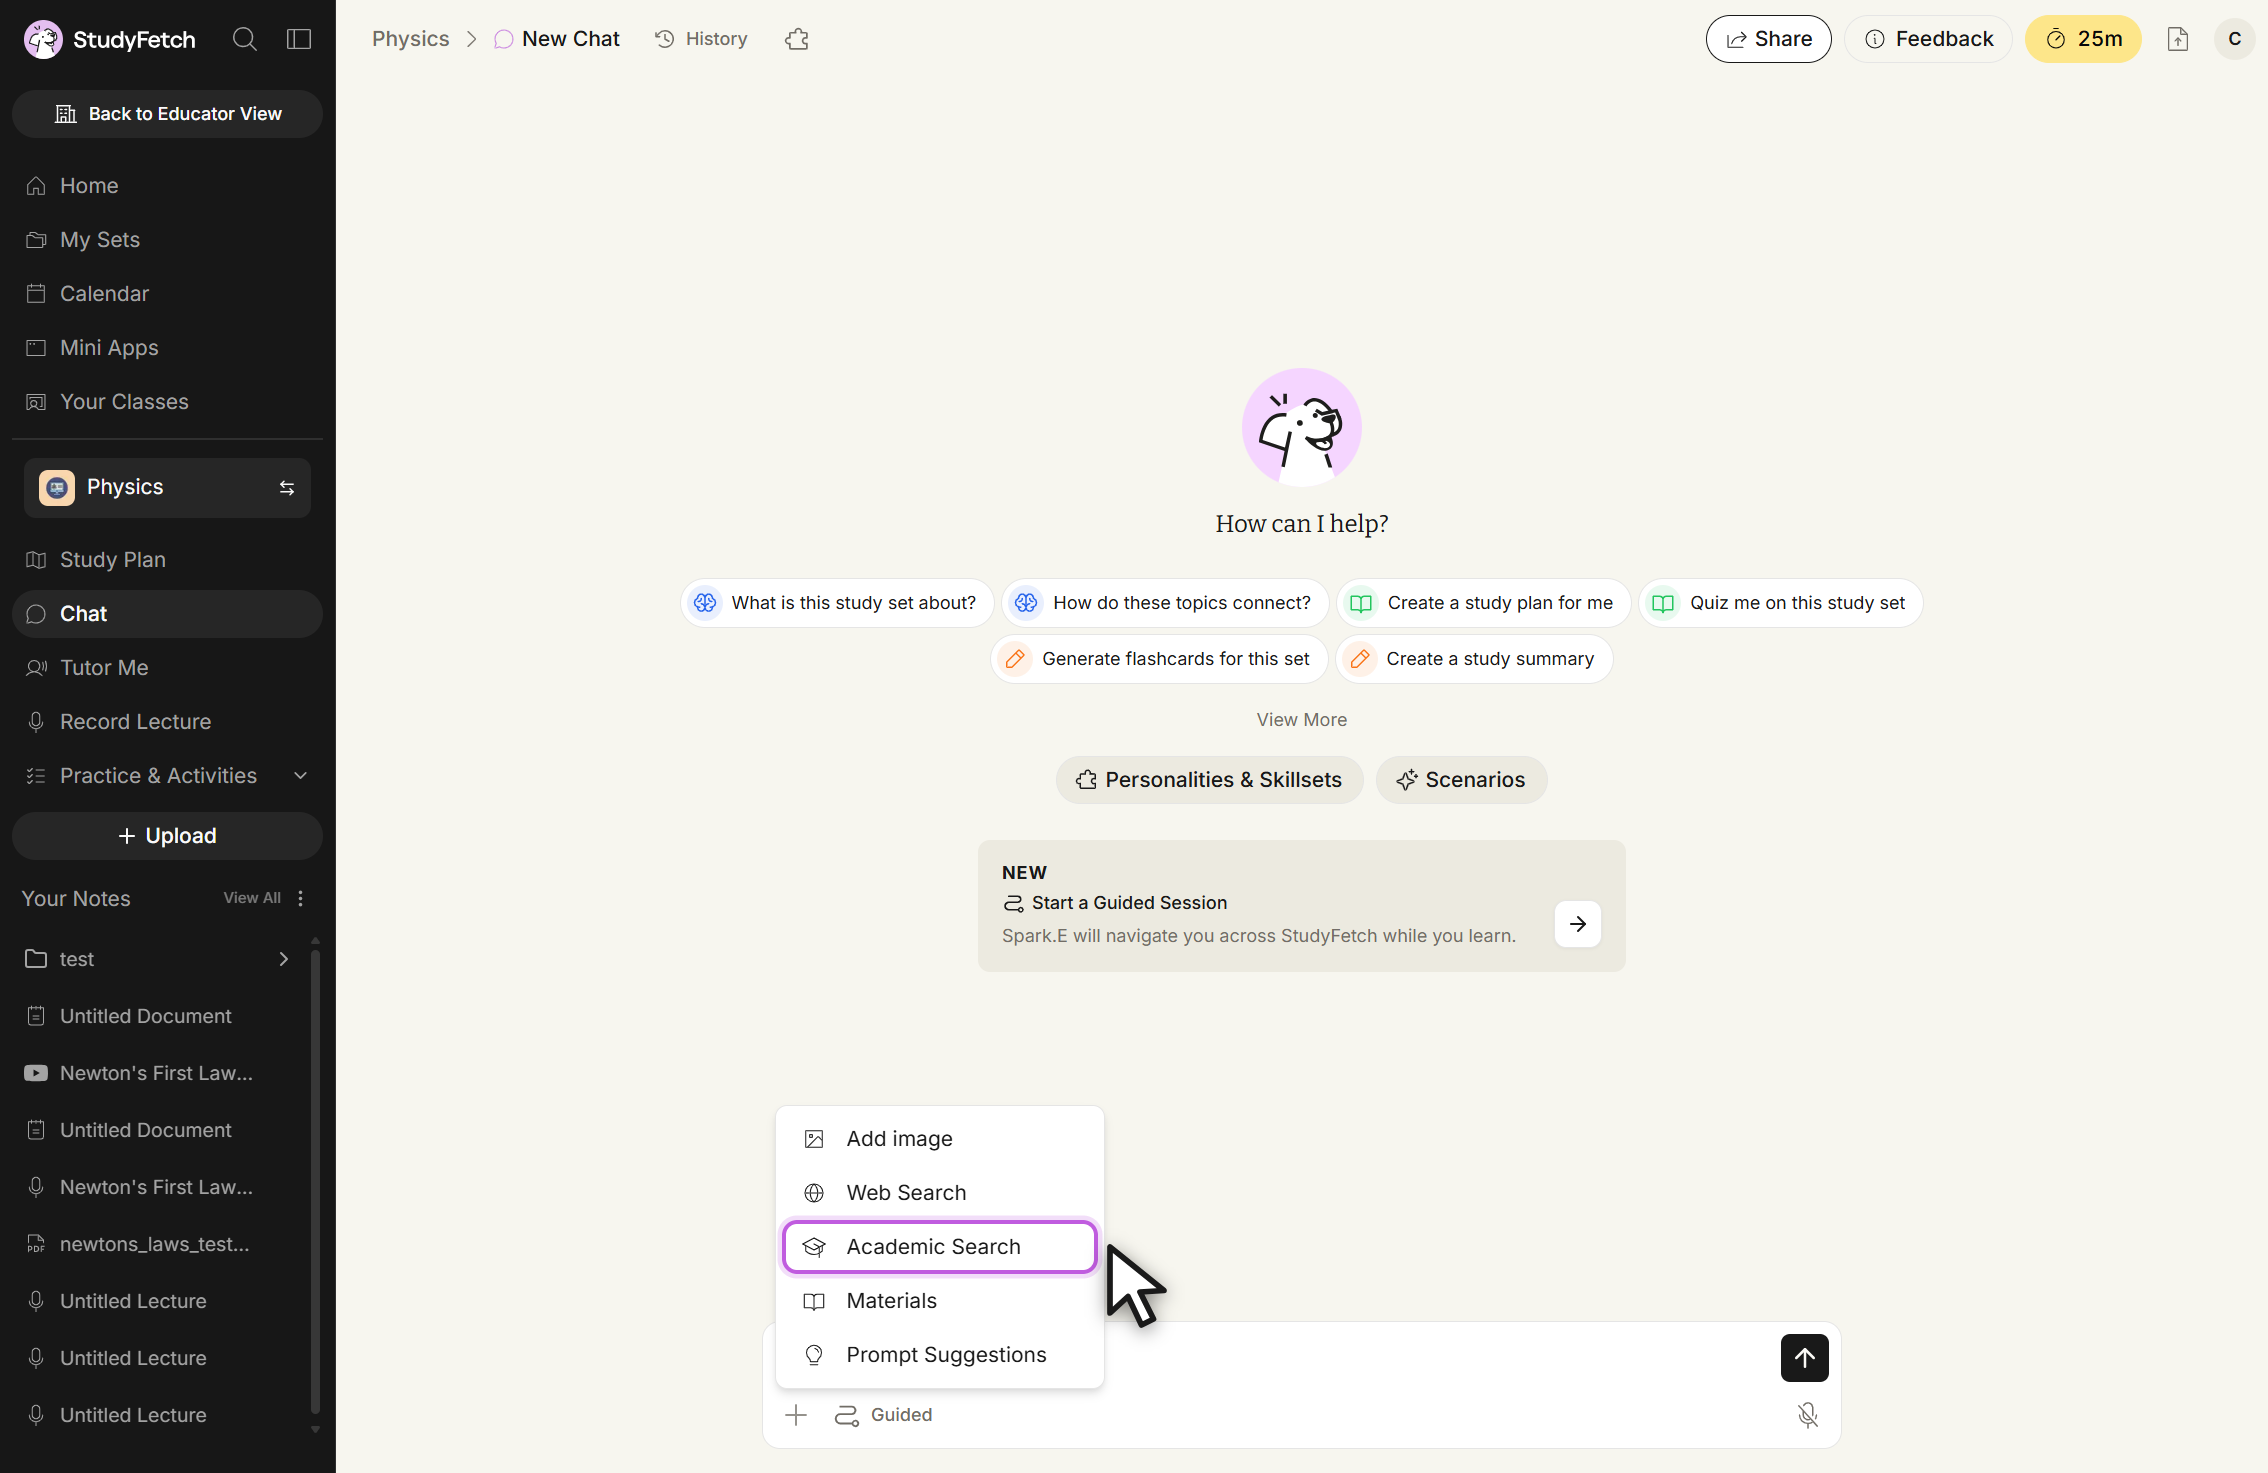Choose 'Quiz me on this study set'

click(x=1781, y=603)
